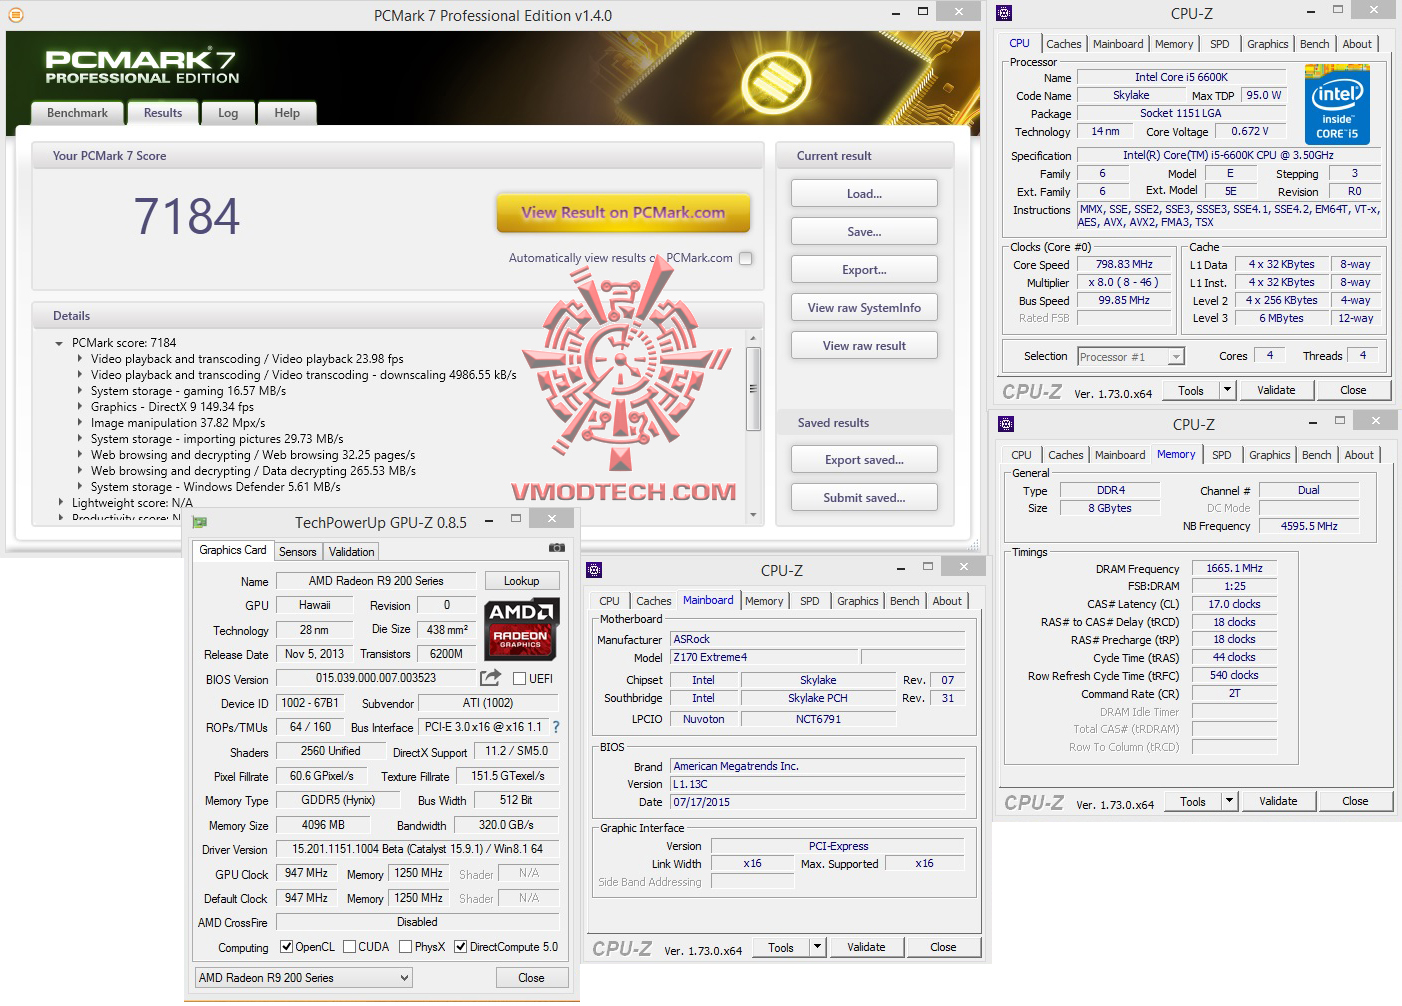
Task: Toggle the UEFI checkbox in GPU-Z
Action: (x=519, y=679)
